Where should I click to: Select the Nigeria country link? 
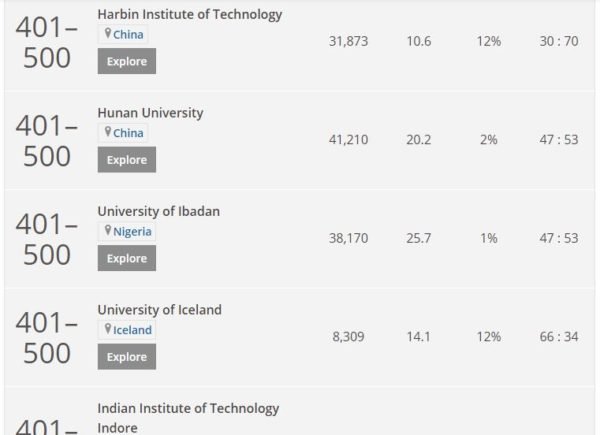click(133, 231)
